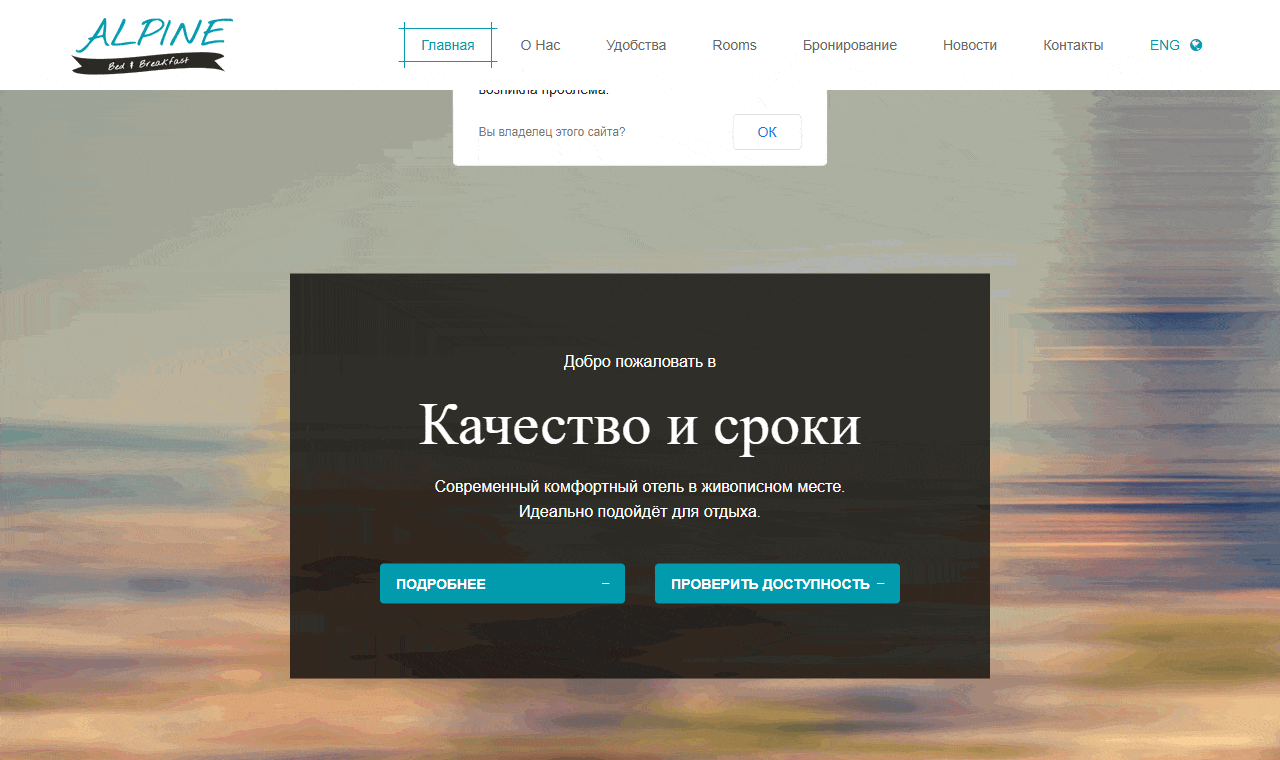1280x760 pixels.
Task: Dismiss the dialog with the ОК button
Action: (767, 132)
